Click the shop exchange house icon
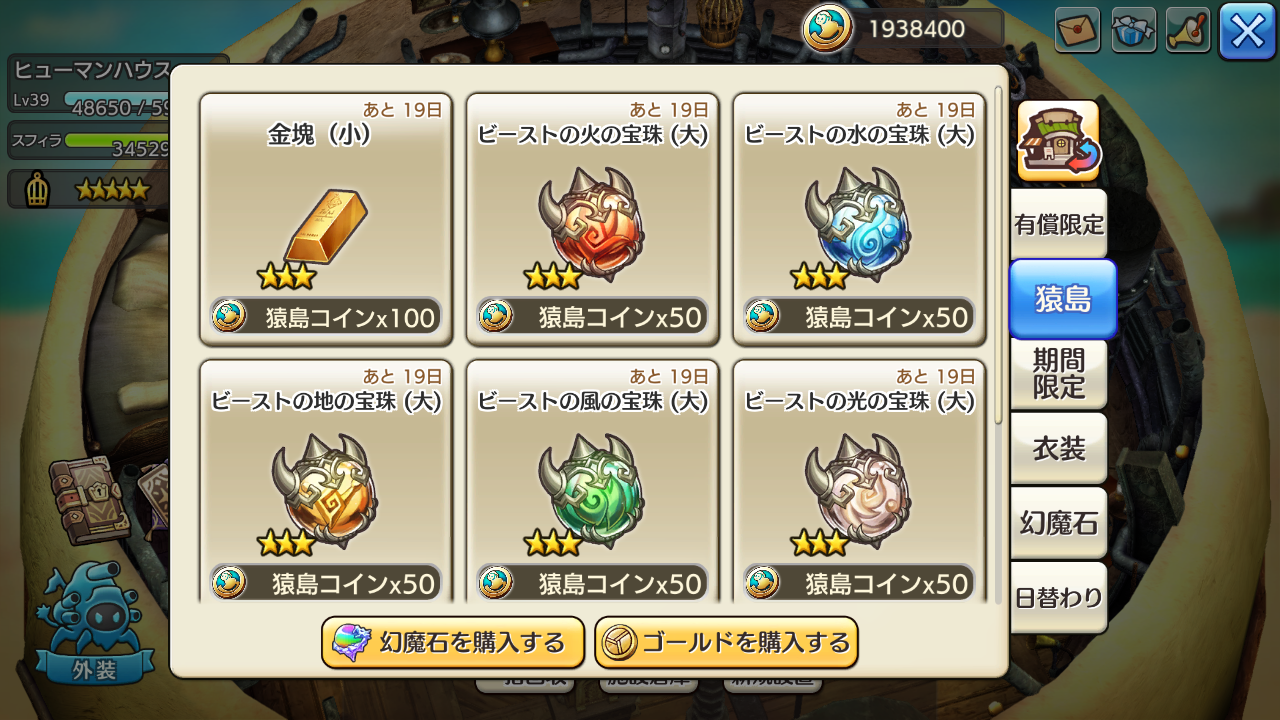Image resolution: width=1280 pixels, height=720 pixels. point(1059,141)
